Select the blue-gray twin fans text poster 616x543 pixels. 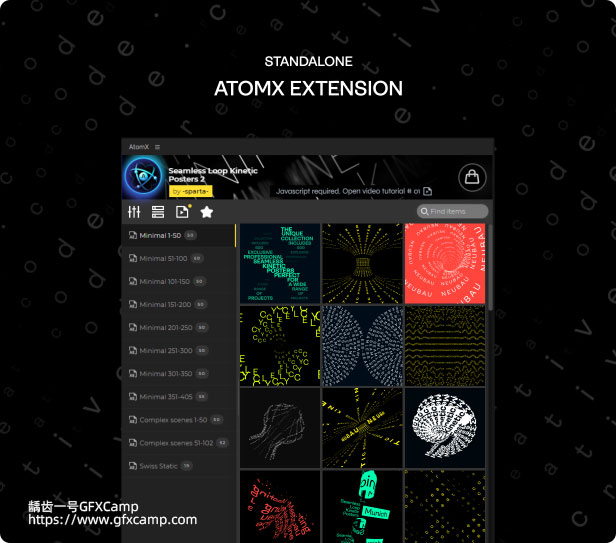pyautogui.click(x=362, y=346)
